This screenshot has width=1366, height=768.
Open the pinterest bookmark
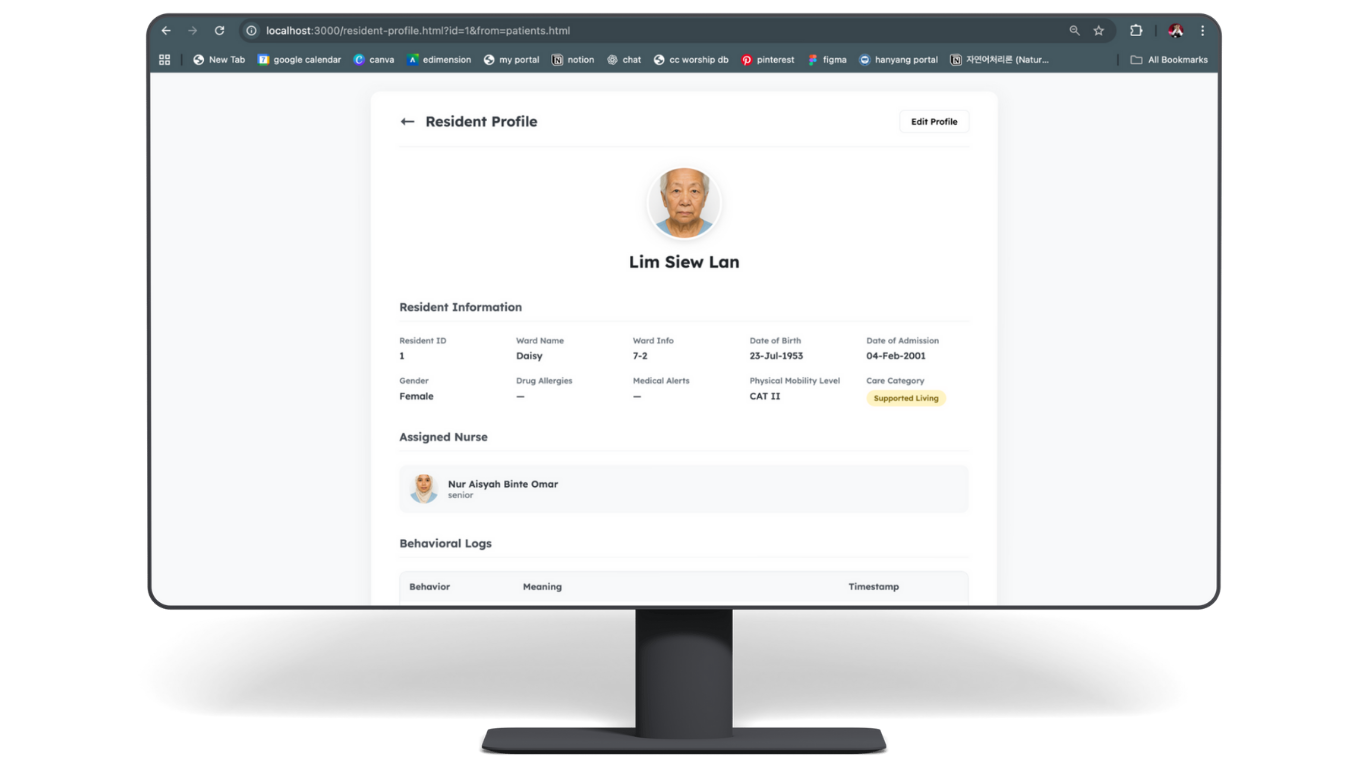coord(767,60)
